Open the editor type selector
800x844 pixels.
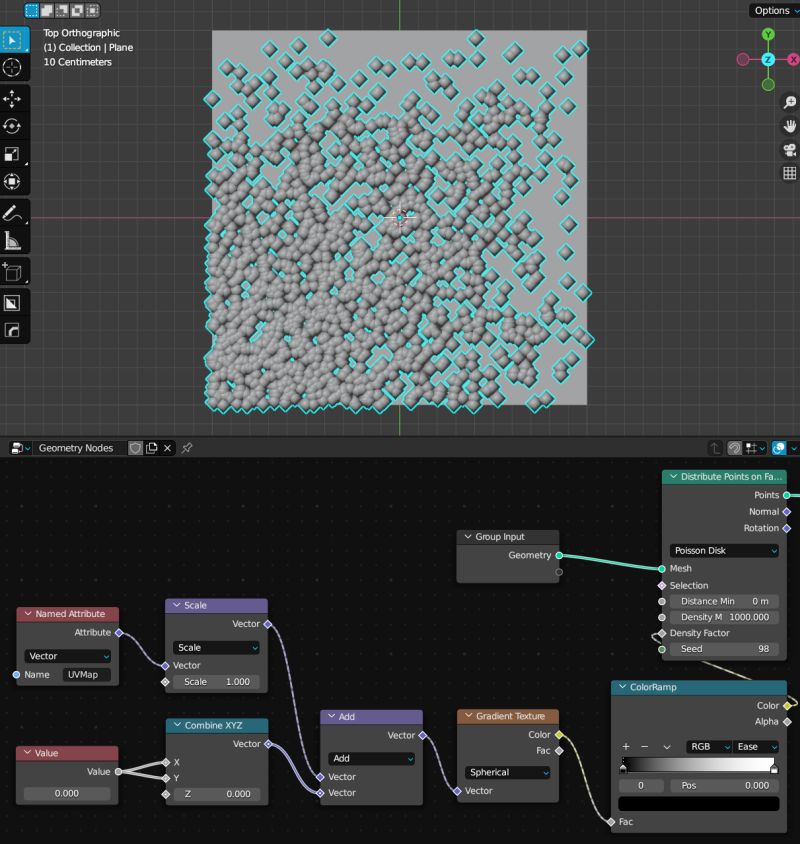15,448
